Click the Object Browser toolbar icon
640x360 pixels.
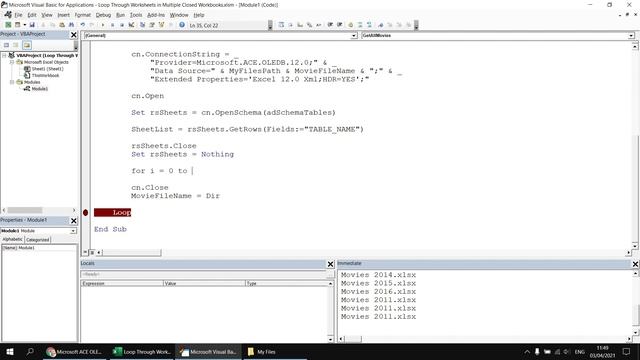point(162,25)
